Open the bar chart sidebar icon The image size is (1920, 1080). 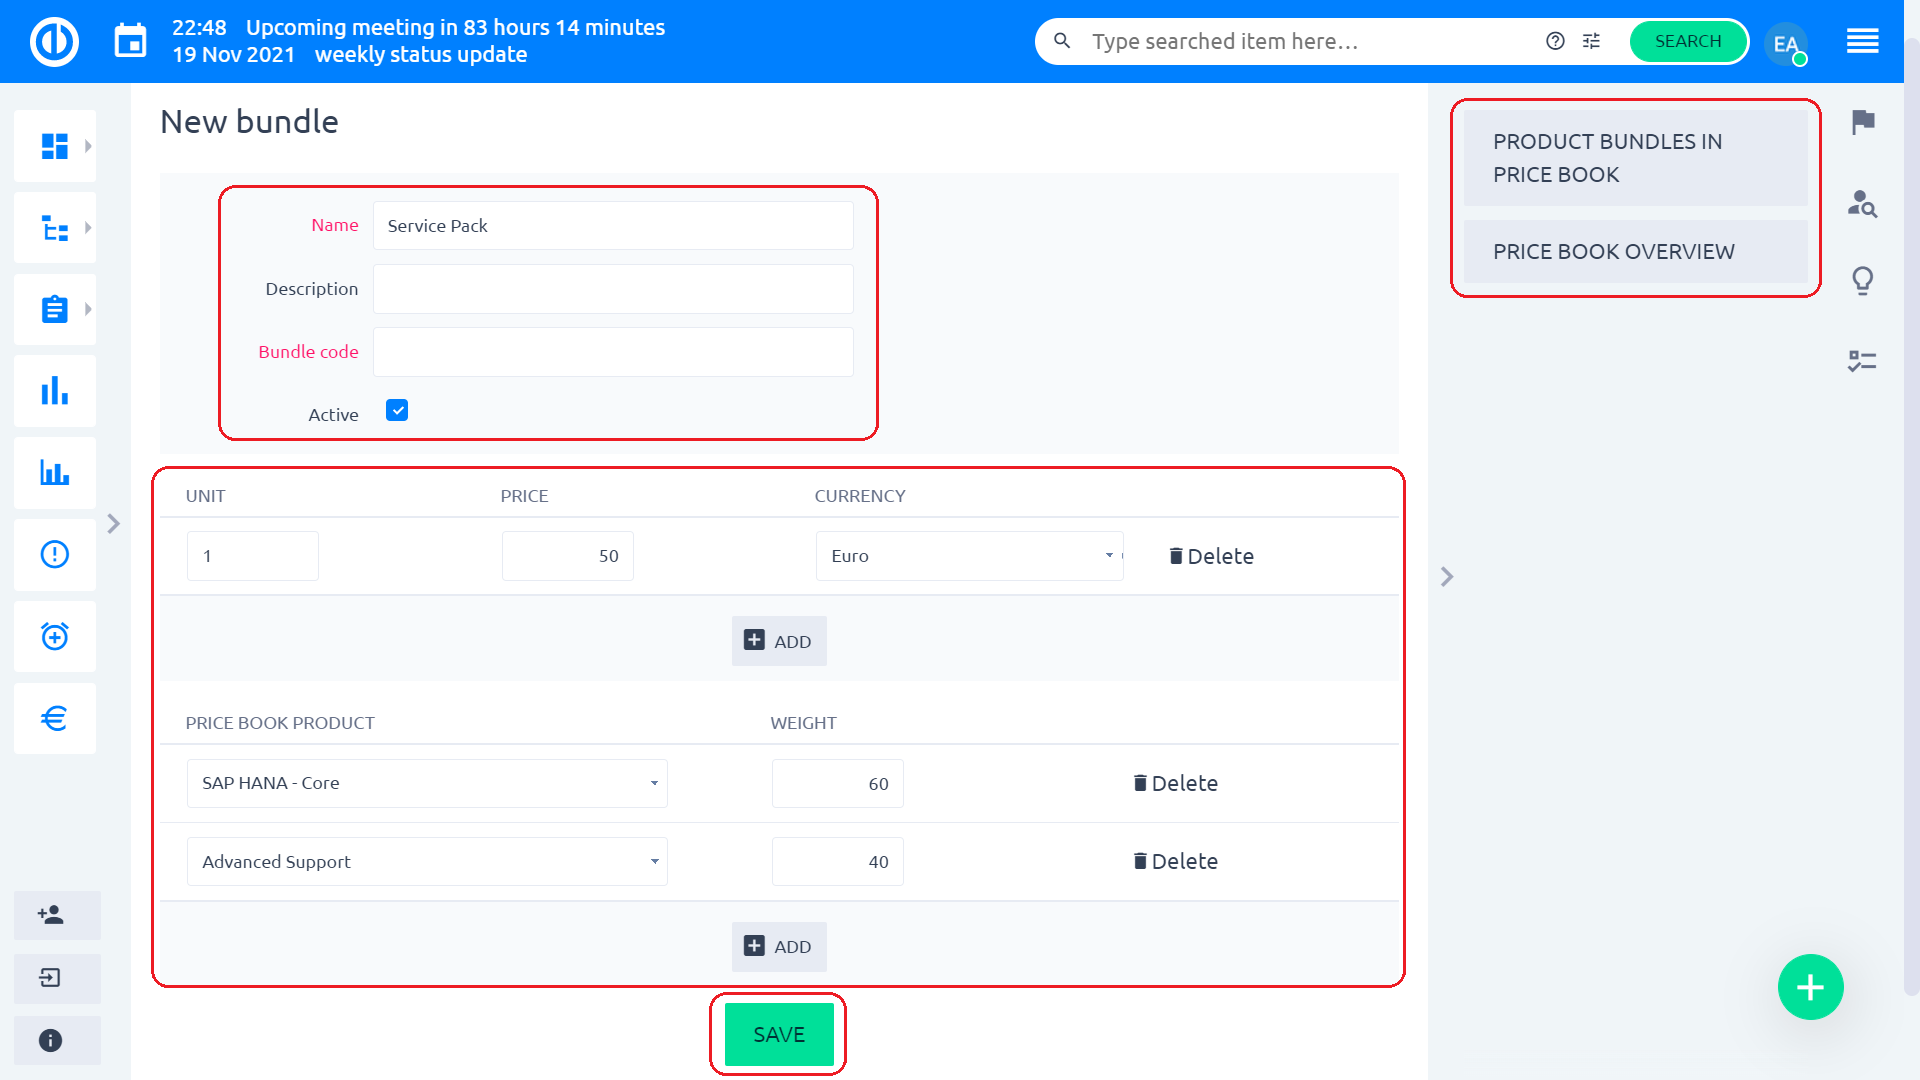pyautogui.click(x=55, y=391)
